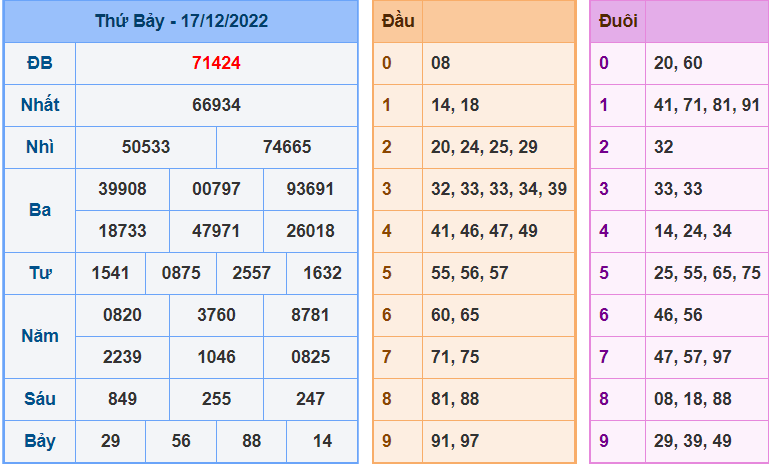
Task: Select Ba prize number 00797
Action: pos(216,189)
